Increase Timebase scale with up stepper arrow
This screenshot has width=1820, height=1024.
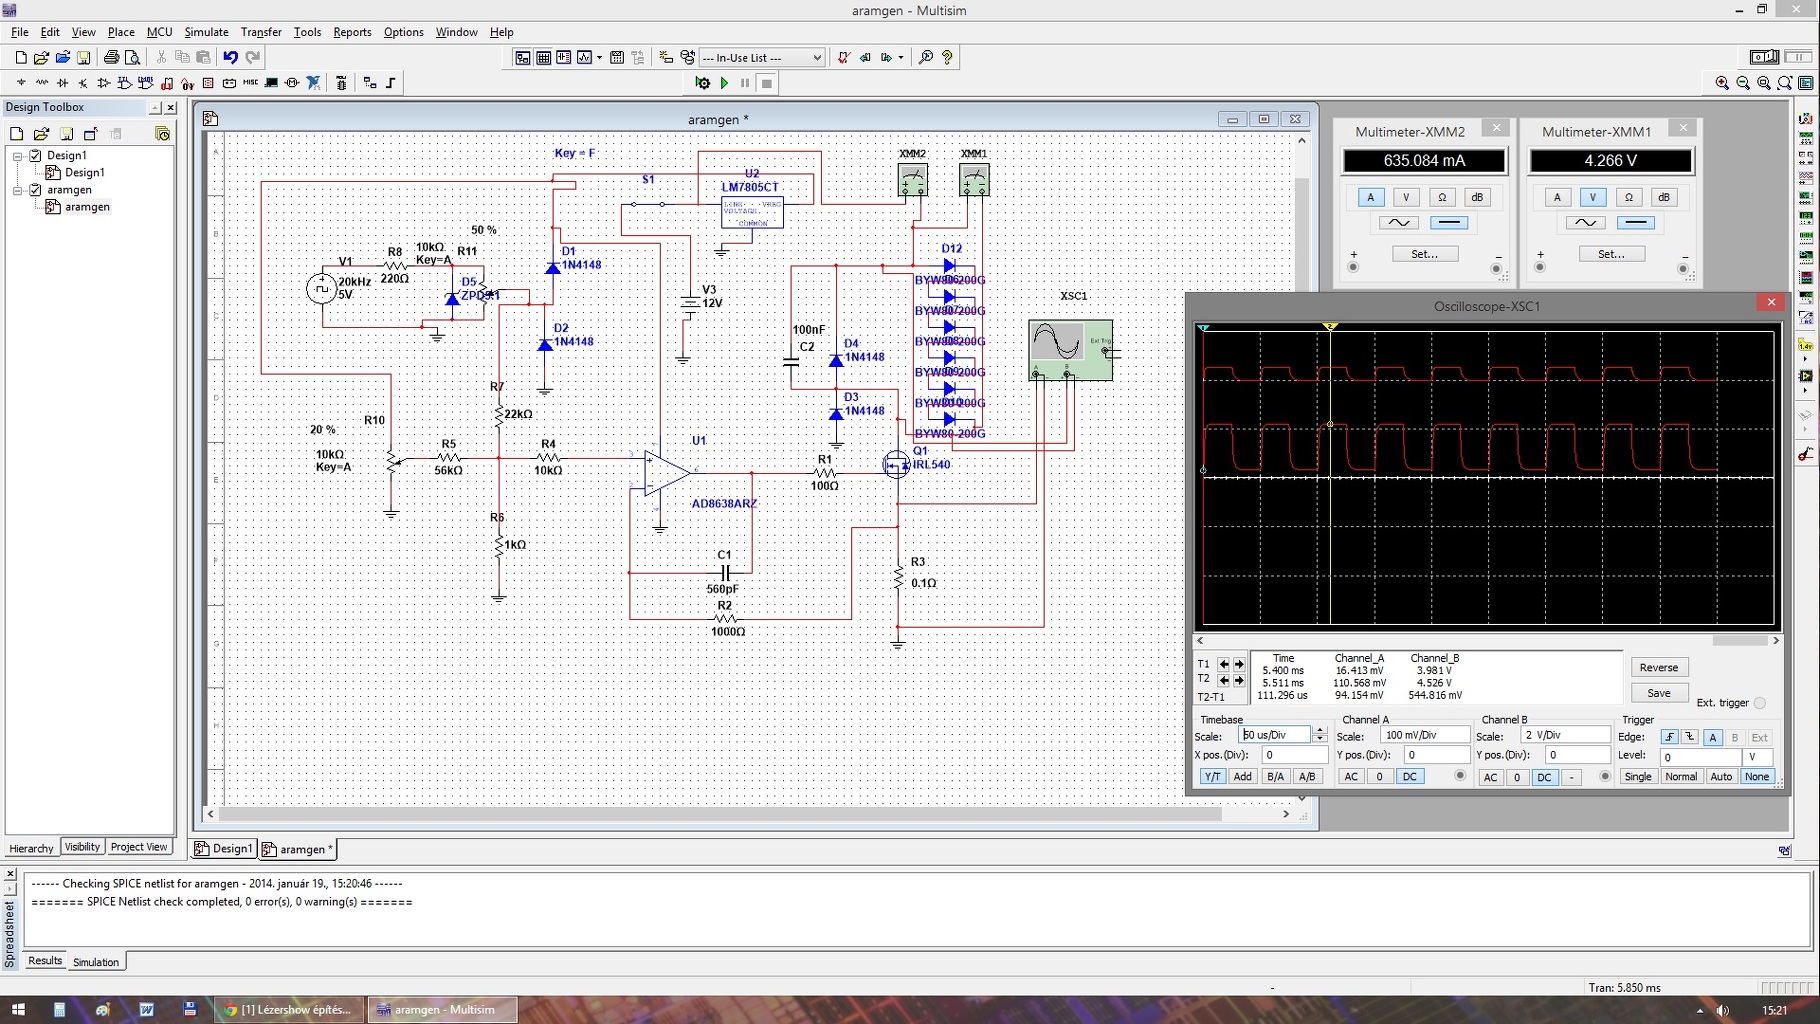[x=1319, y=730]
